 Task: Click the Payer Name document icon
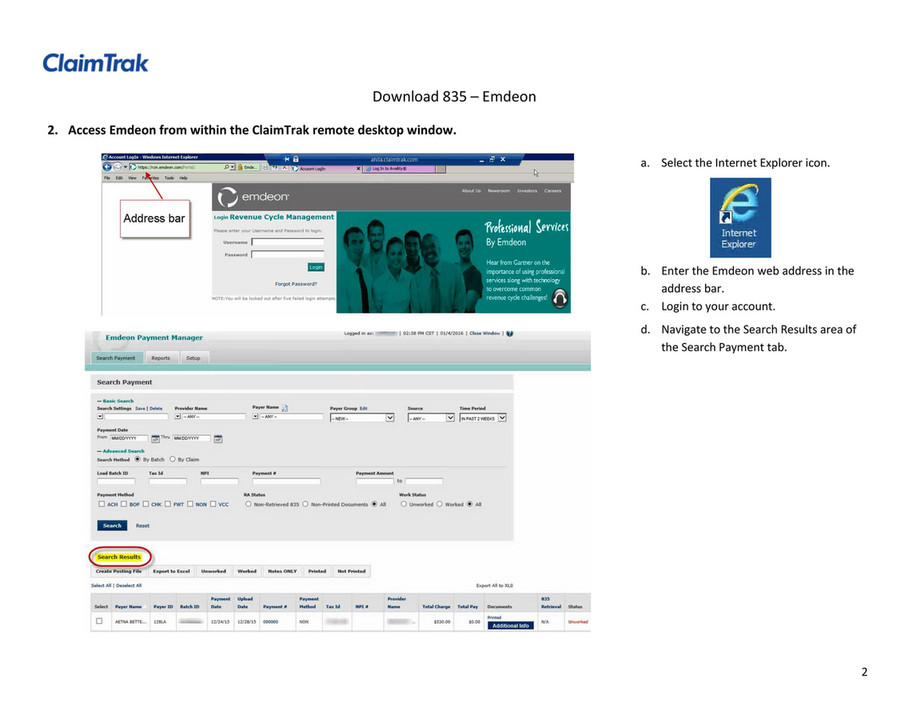coord(285,408)
